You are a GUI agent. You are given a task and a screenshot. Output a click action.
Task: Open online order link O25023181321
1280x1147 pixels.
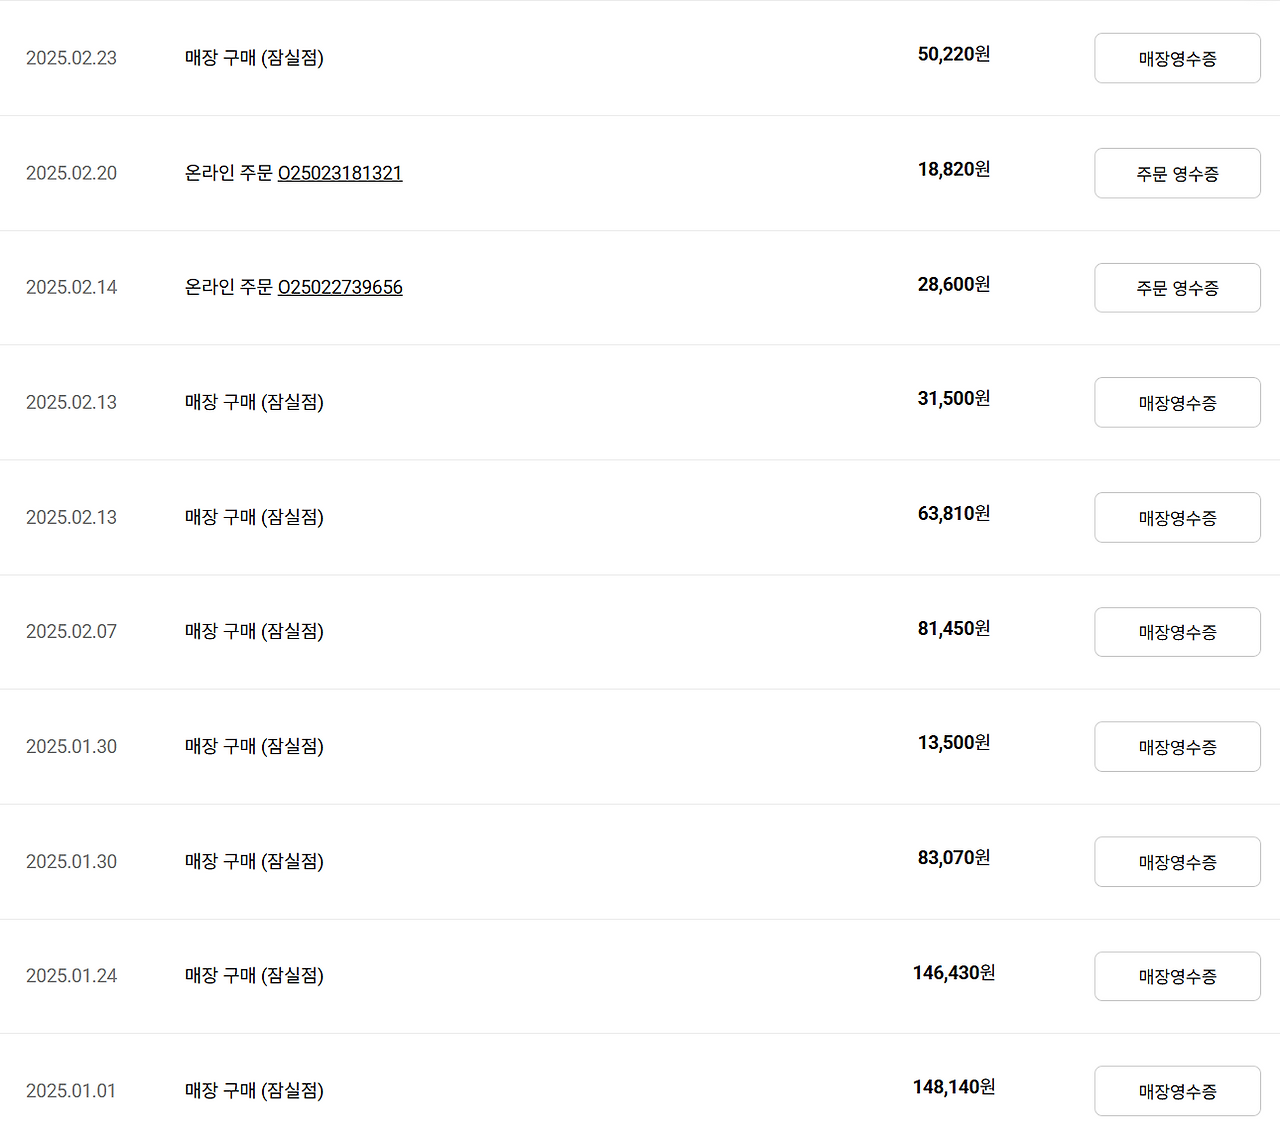coord(340,173)
